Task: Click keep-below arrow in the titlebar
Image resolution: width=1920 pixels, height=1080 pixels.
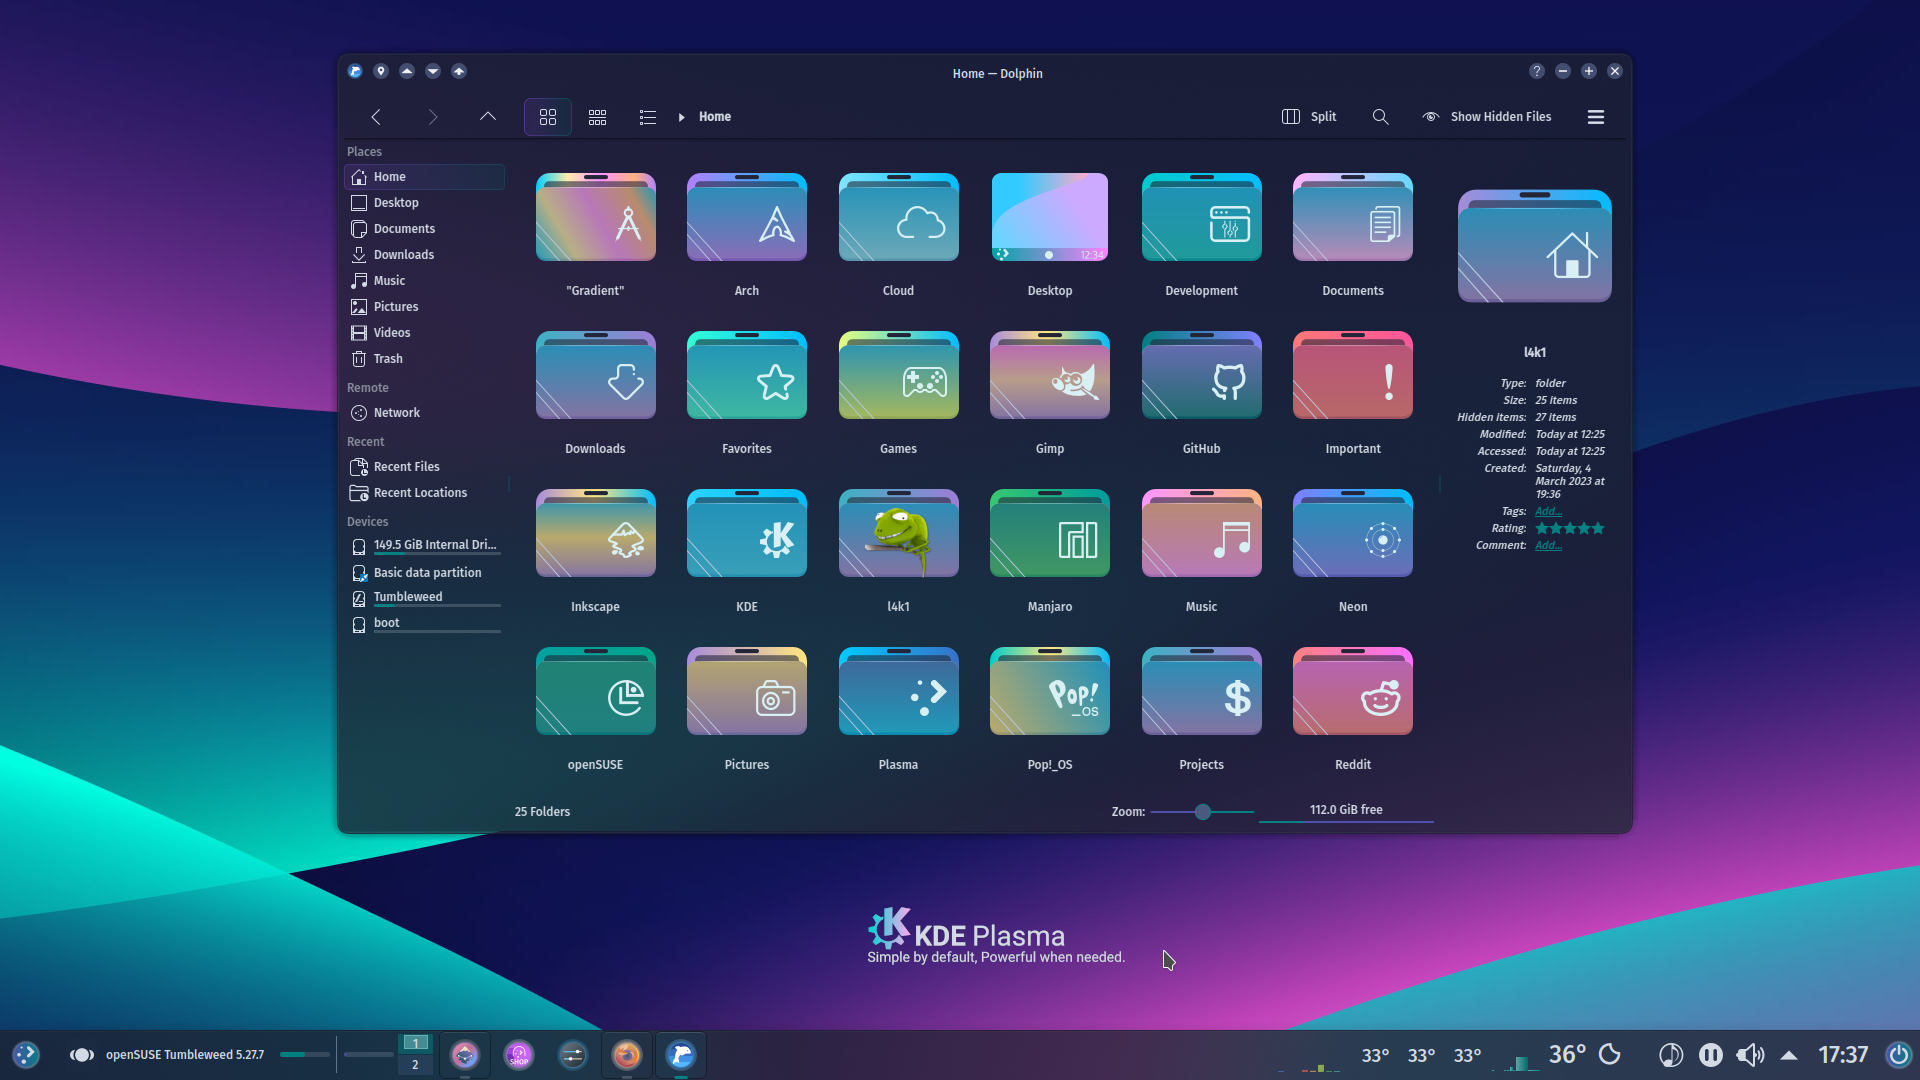Action: (x=433, y=71)
